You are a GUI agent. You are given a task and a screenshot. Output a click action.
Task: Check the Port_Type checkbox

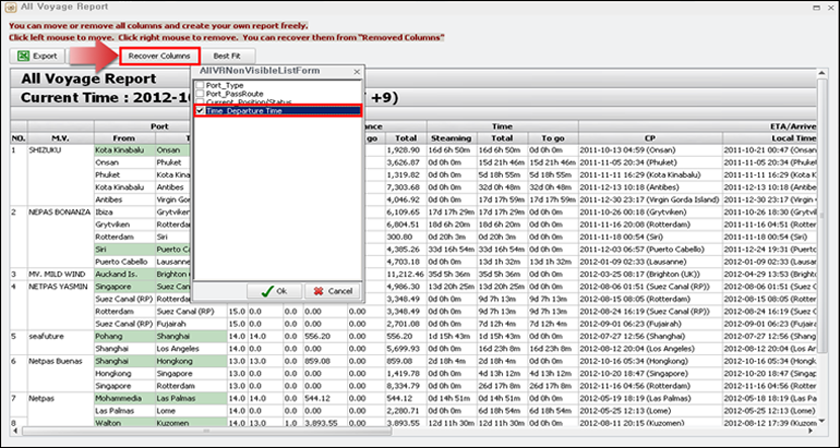click(x=200, y=85)
